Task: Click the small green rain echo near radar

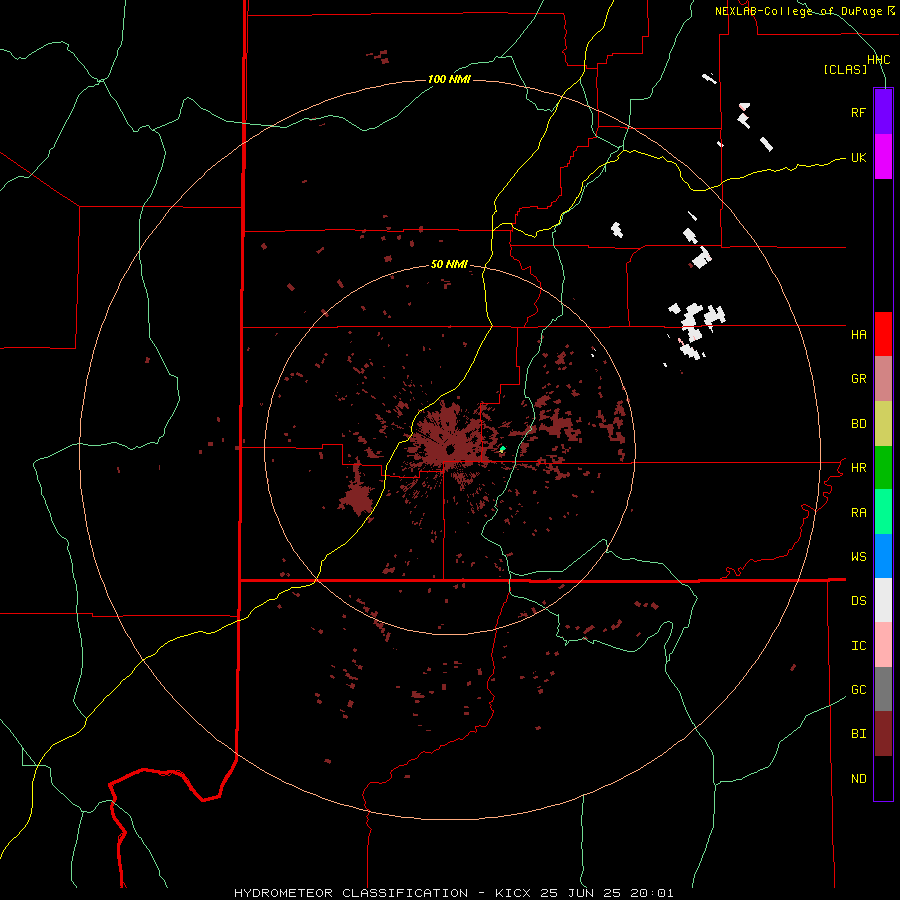Action: point(502,448)
